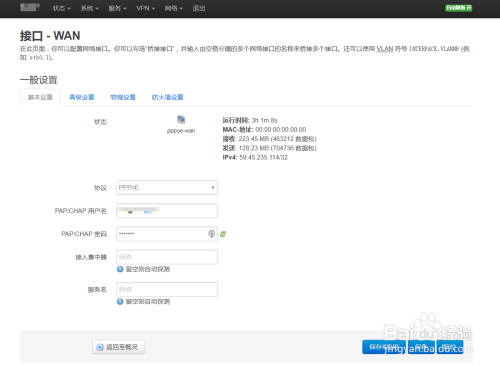Open the 协议 PPPoE protocol dropdown
Image resolution: width=500 pixels, height=366 pixels.
pyautogui.click(x=167, y=187)
